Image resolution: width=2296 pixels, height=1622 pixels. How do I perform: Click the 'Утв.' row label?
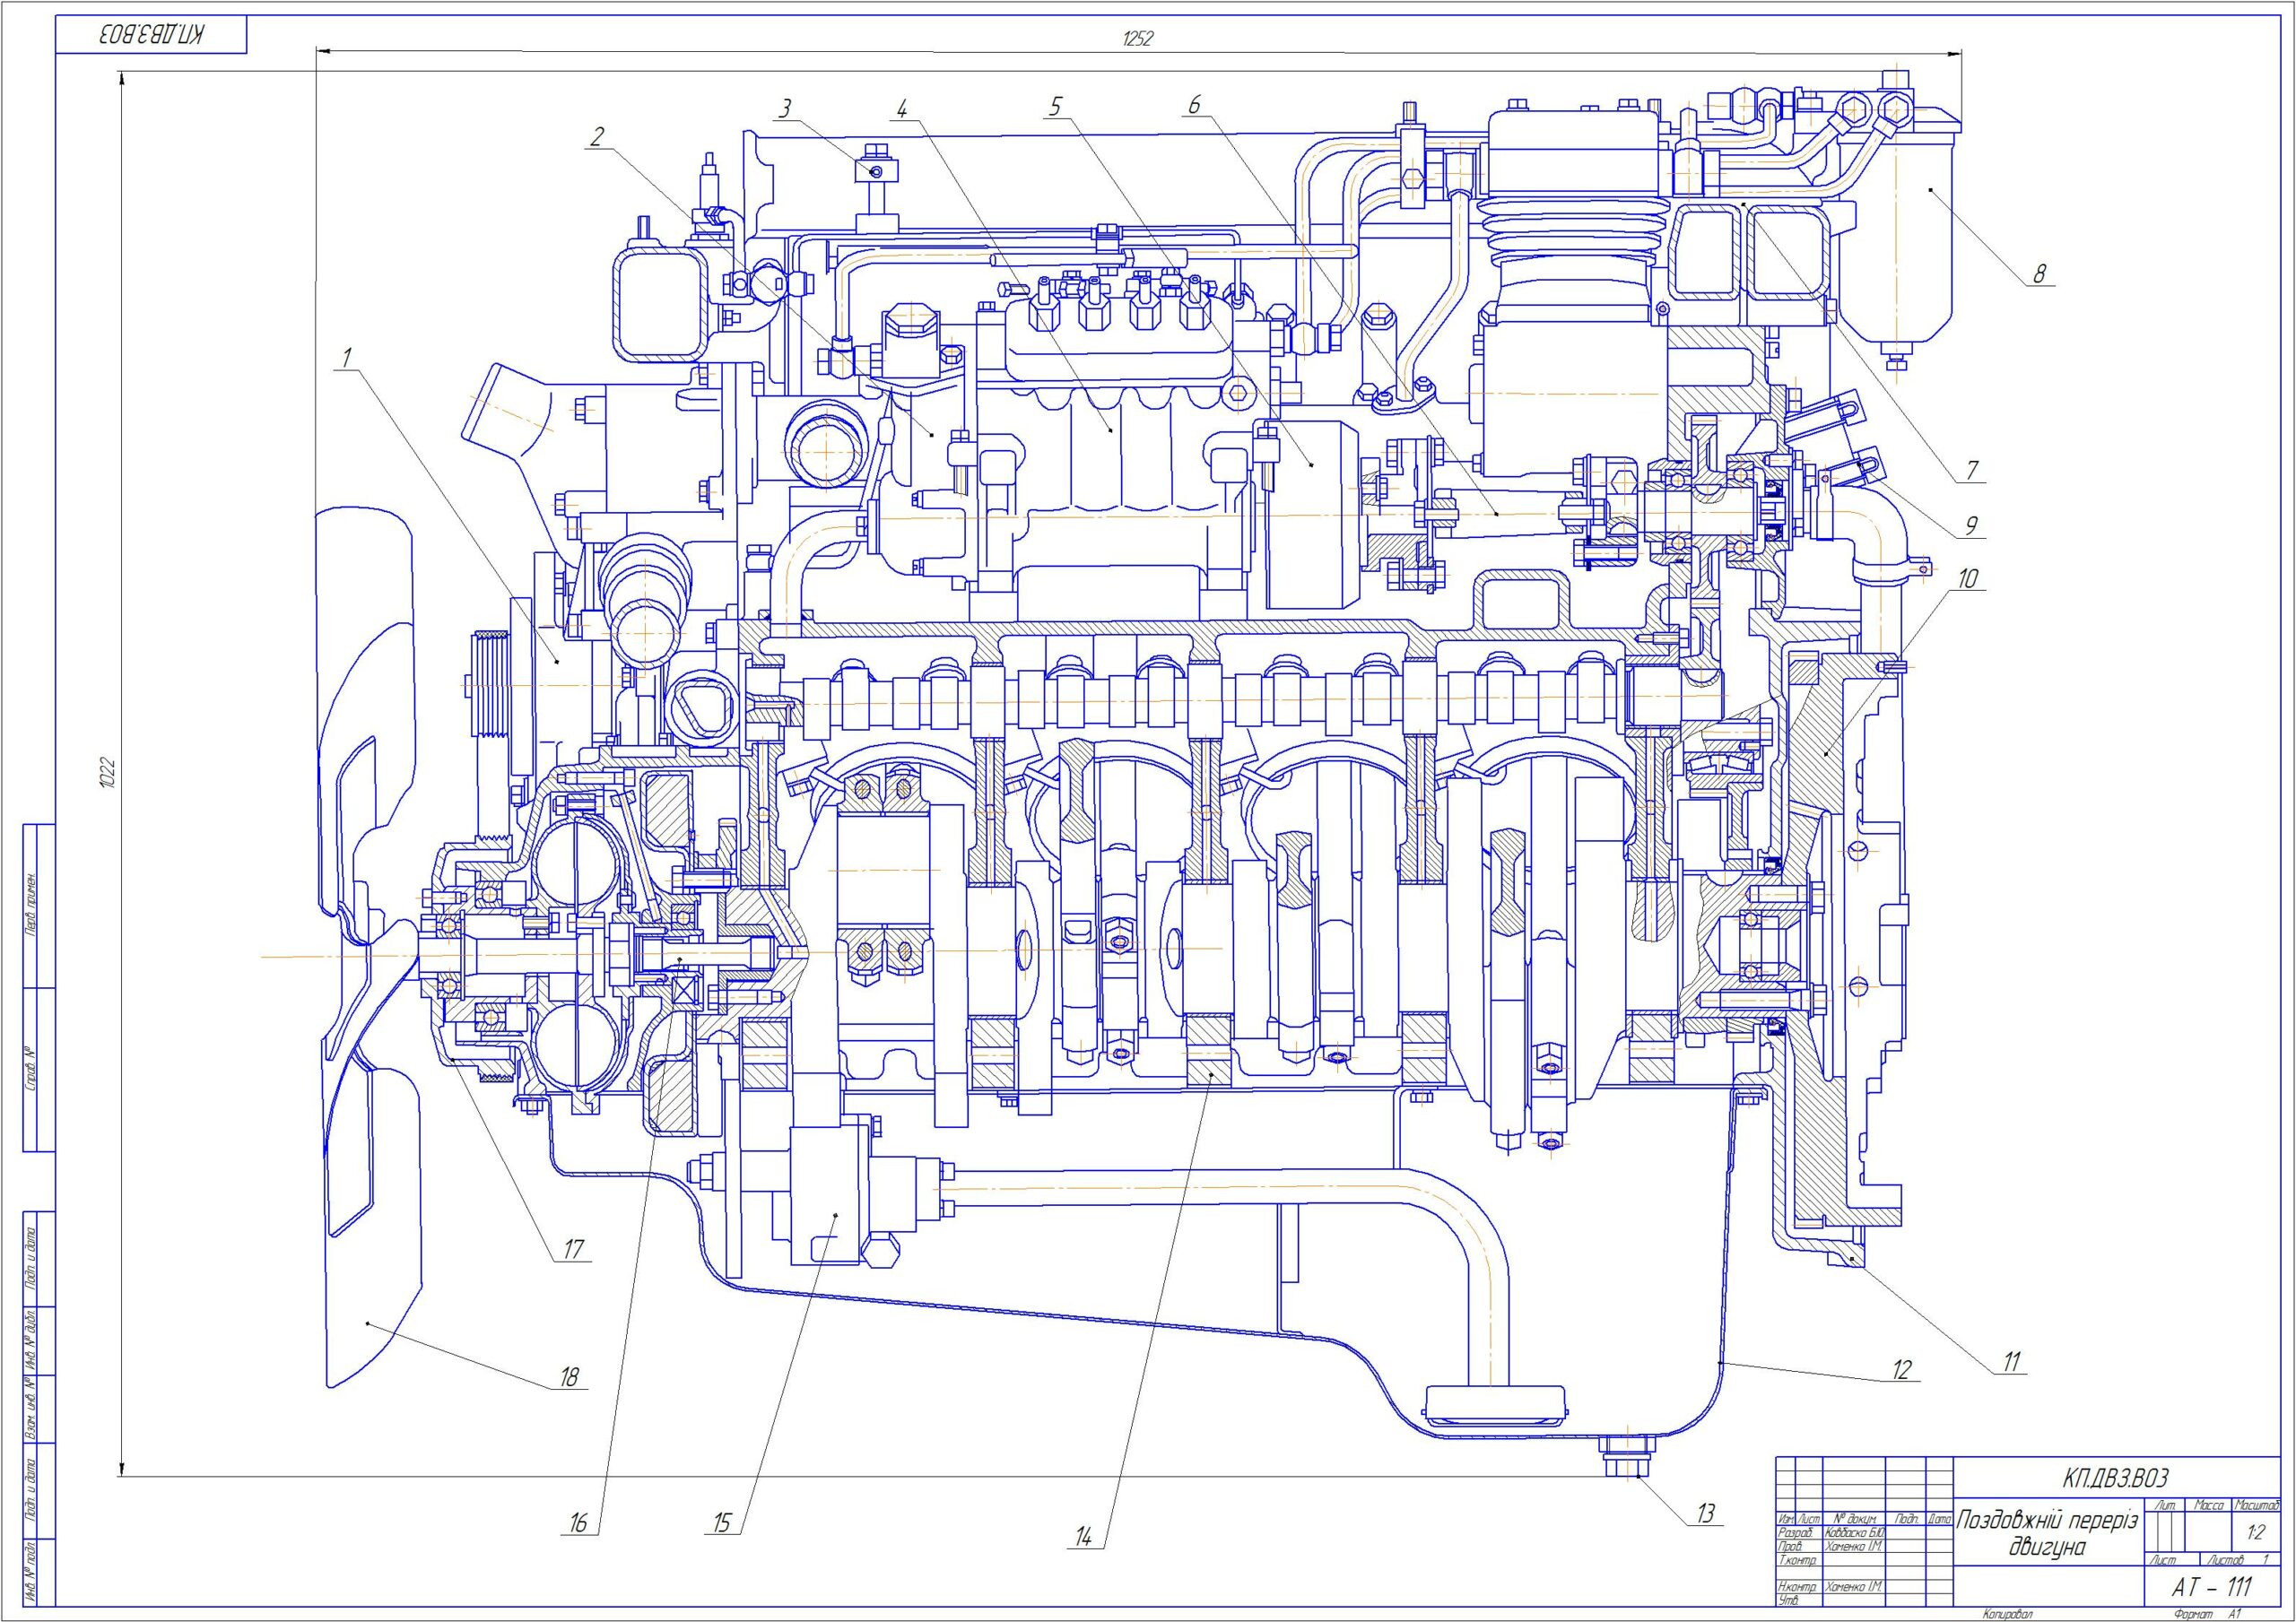pyautogui.click(x=1789, y=1600)
